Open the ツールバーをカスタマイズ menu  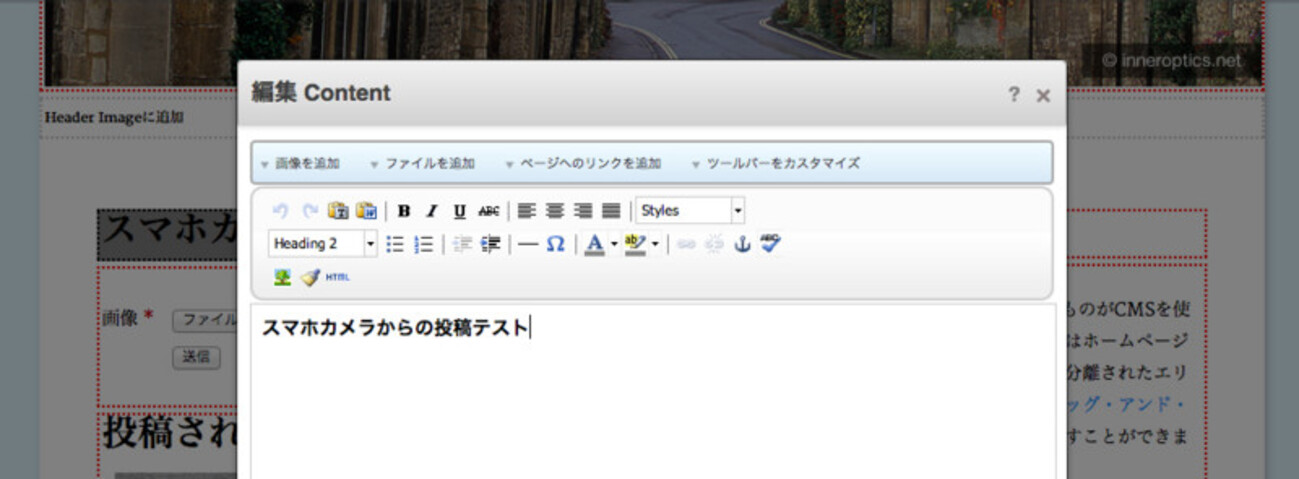tap(776, 163)
